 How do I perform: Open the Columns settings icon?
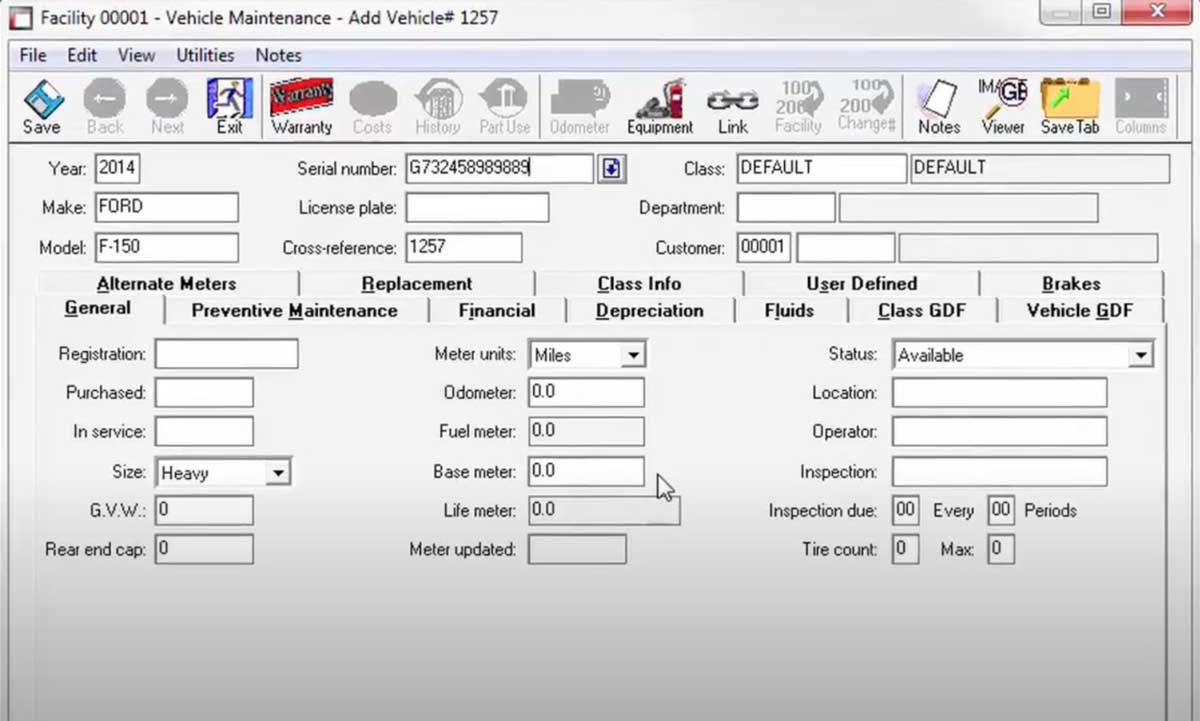[x=1139, y=106]
